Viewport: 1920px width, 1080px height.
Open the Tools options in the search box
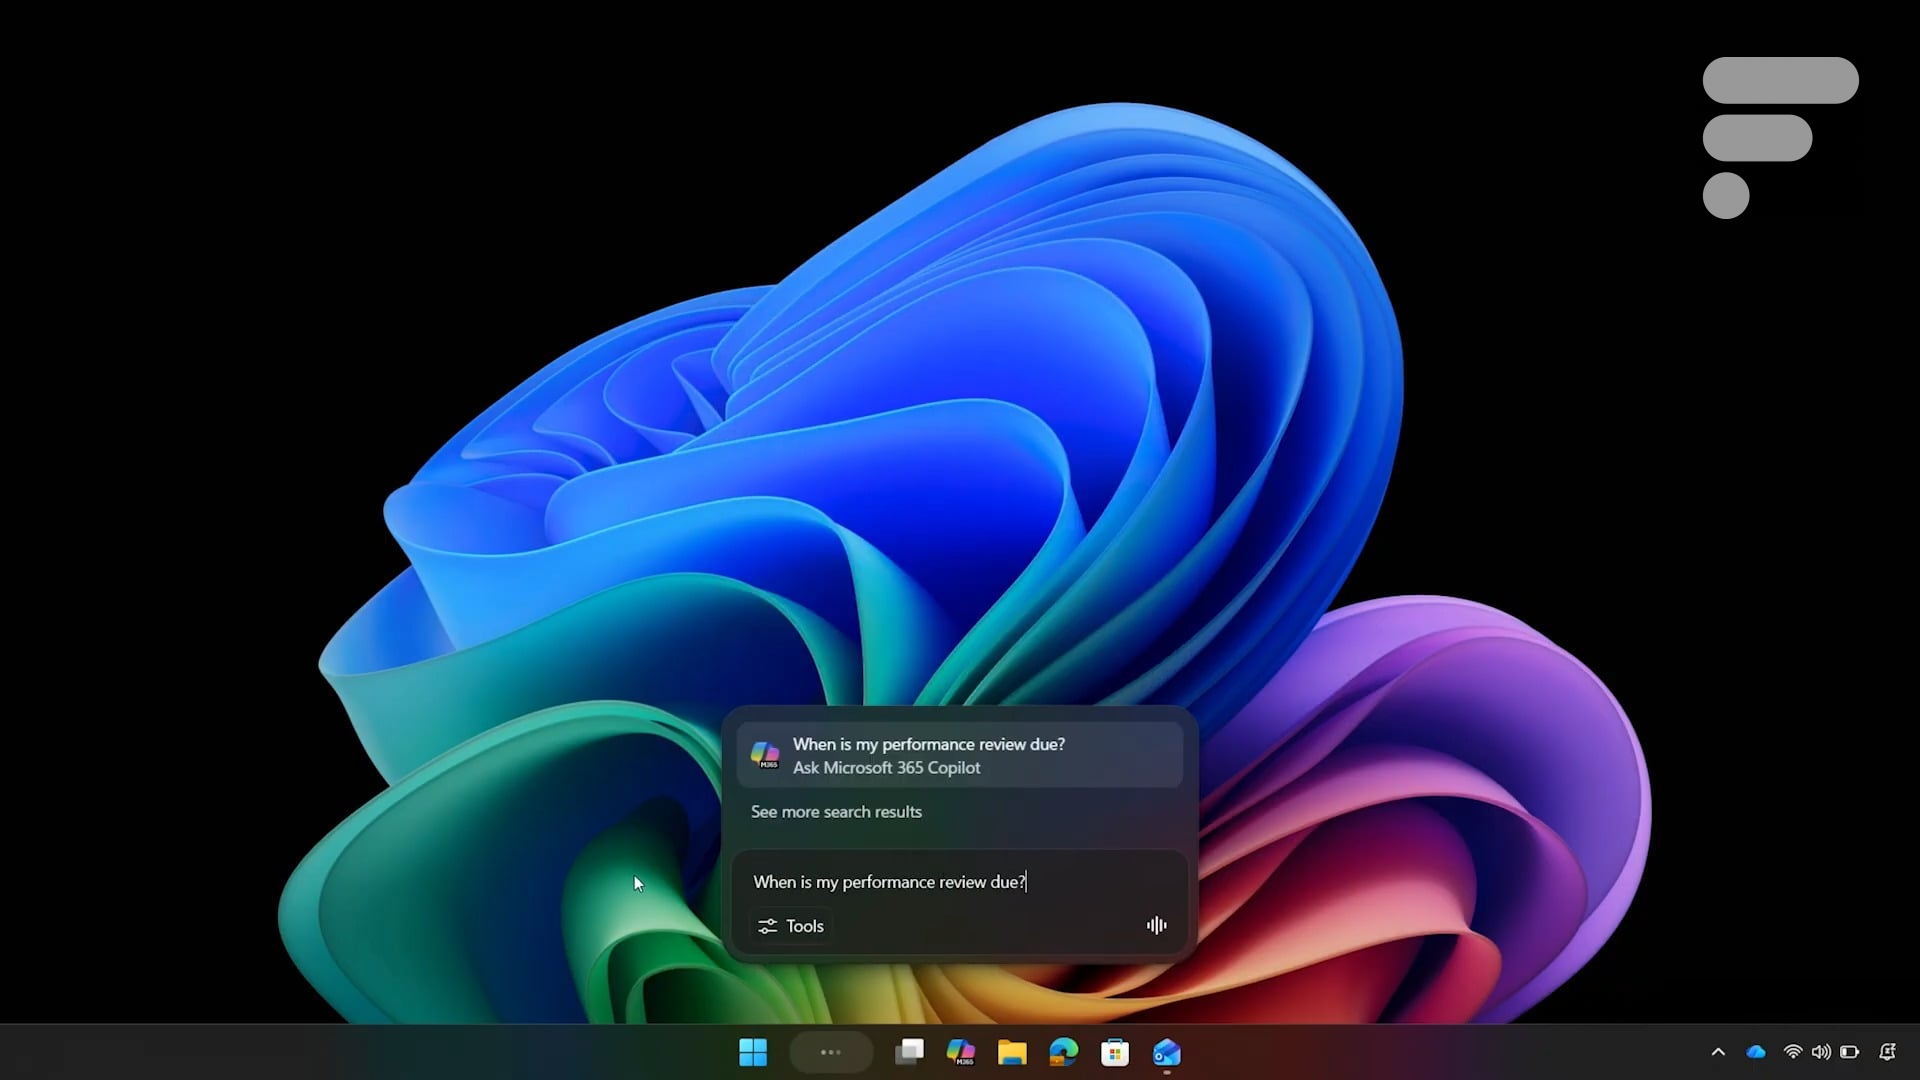pos(791,926)
